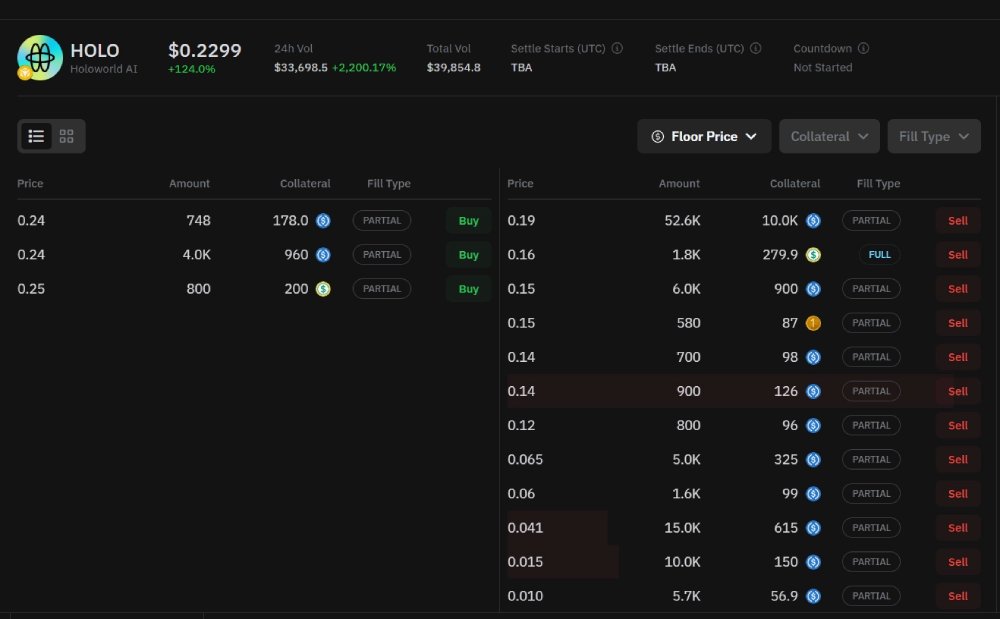The image size is (1000, 619).
Task: Sort buy offers by Price column header
Action: tap(30, 184)
